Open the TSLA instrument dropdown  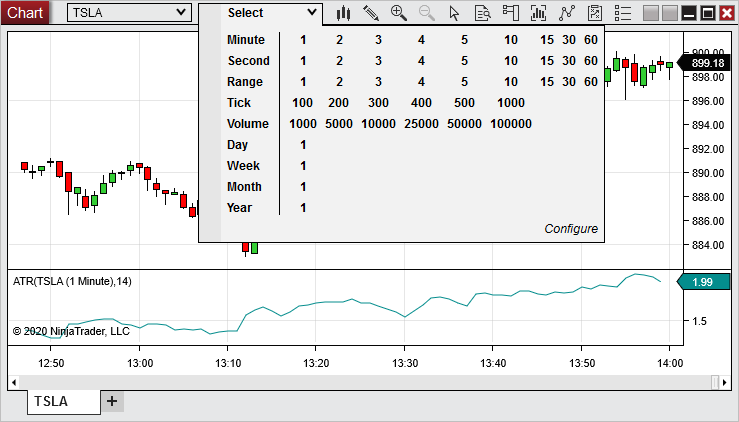[x=129, y=13]
